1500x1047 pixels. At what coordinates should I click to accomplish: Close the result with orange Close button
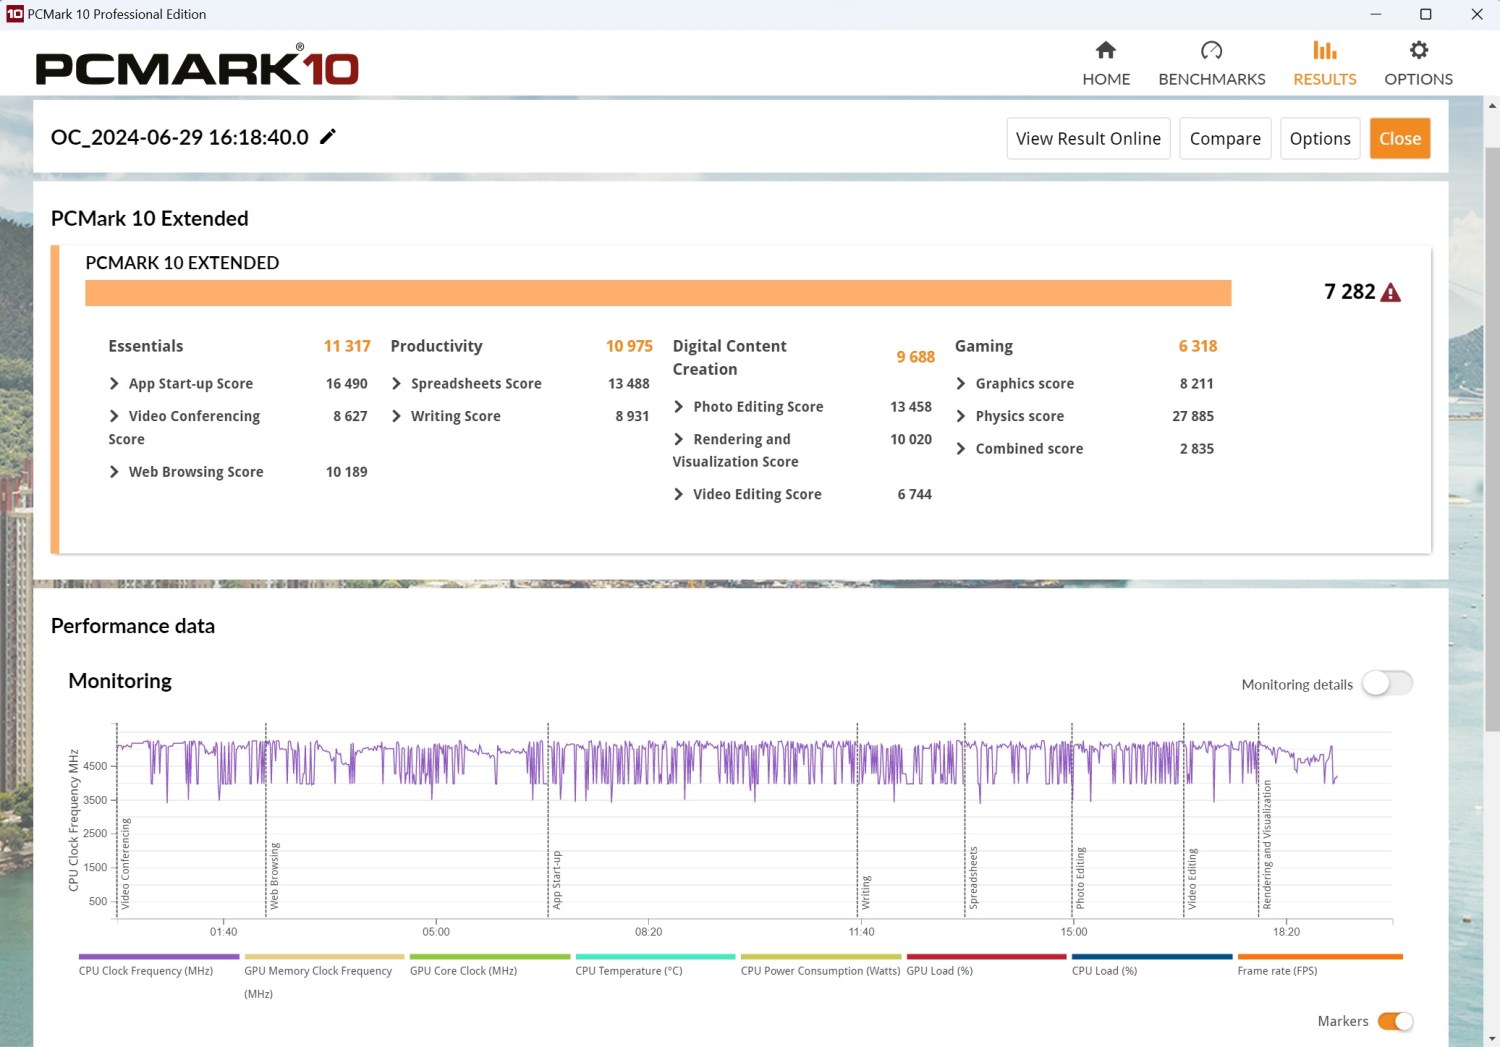click(x=1399, y=139)
